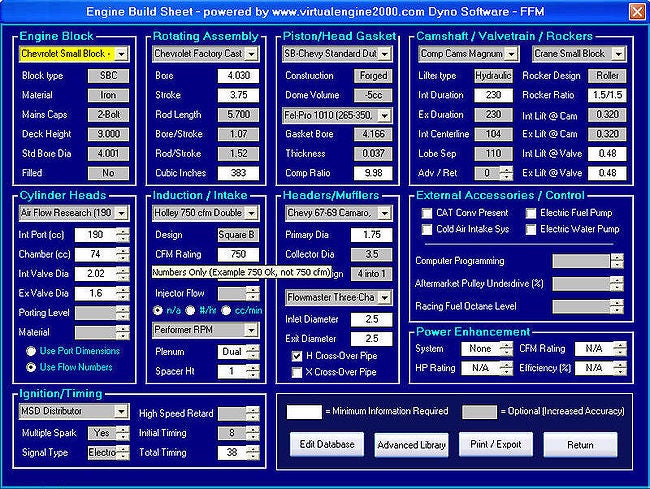The width and height of the screenshot is (650, 489).
Task: Click the Inlet Diameter field
Action: [x=371, y=320]
